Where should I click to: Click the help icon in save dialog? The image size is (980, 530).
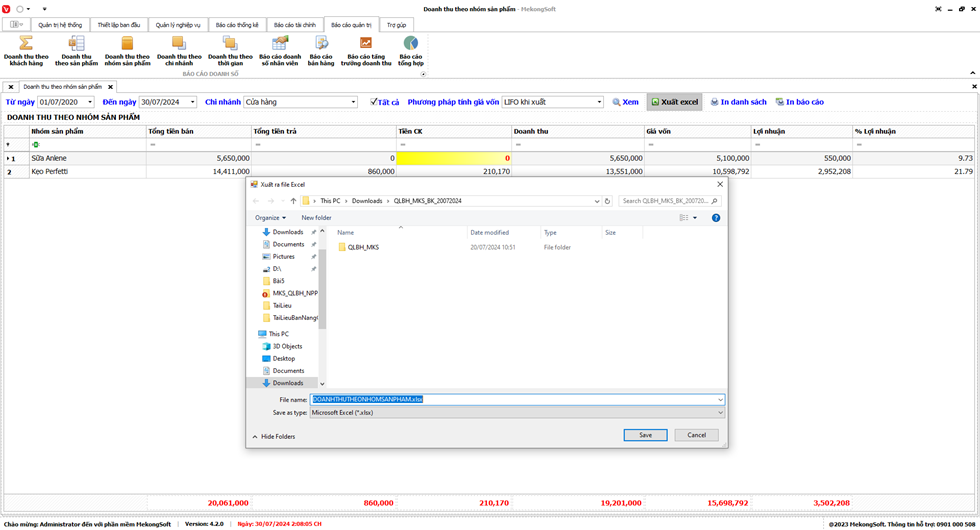point(716,217)
